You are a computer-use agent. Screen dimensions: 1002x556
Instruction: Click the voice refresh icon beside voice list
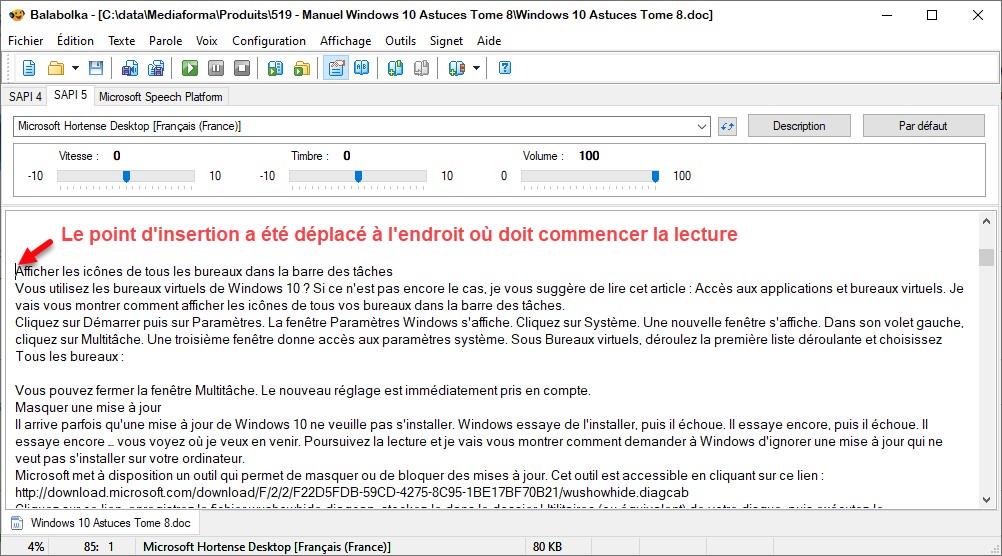click(727, 126)
